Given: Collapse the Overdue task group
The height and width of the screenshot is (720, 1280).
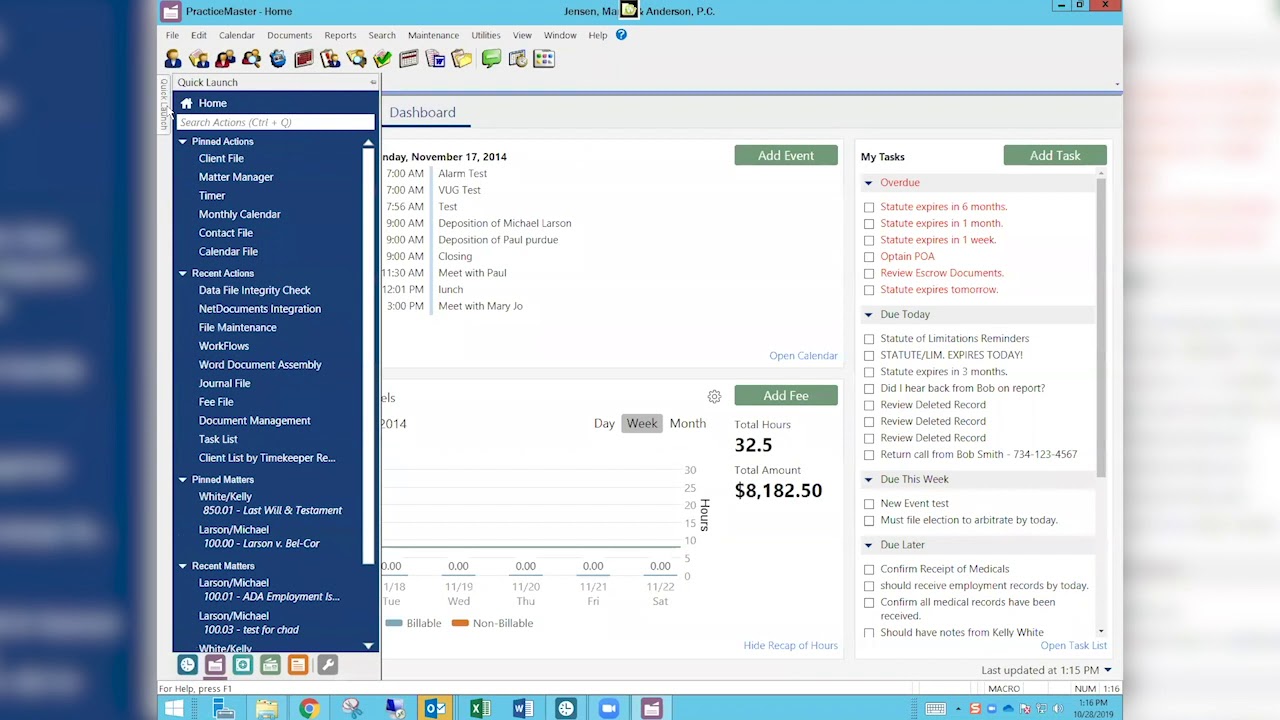Looking at the screenshot, I should pyautogui.click(x=868, y=183).
